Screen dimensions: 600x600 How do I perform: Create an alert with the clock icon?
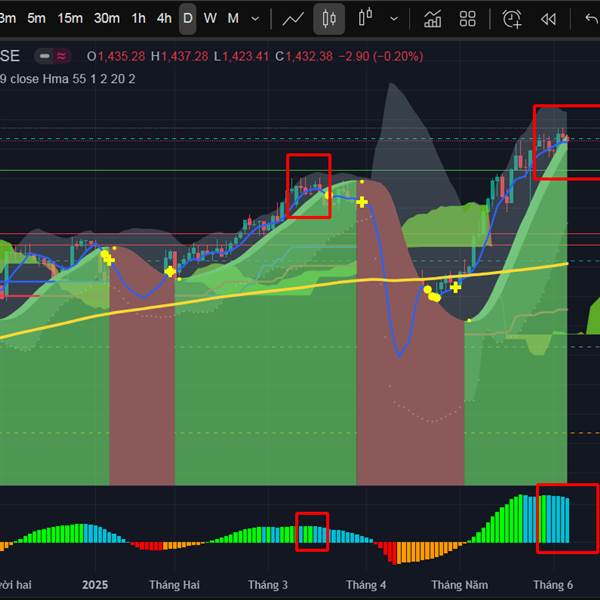(x=512, y=19)
